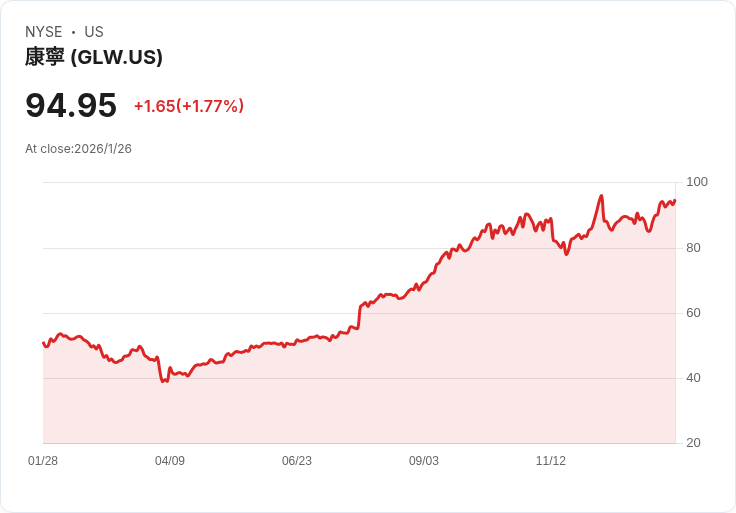
Task: Click the +1.65(+1.77%) price change
Action: pyautogui.click(x=189, y=106)
